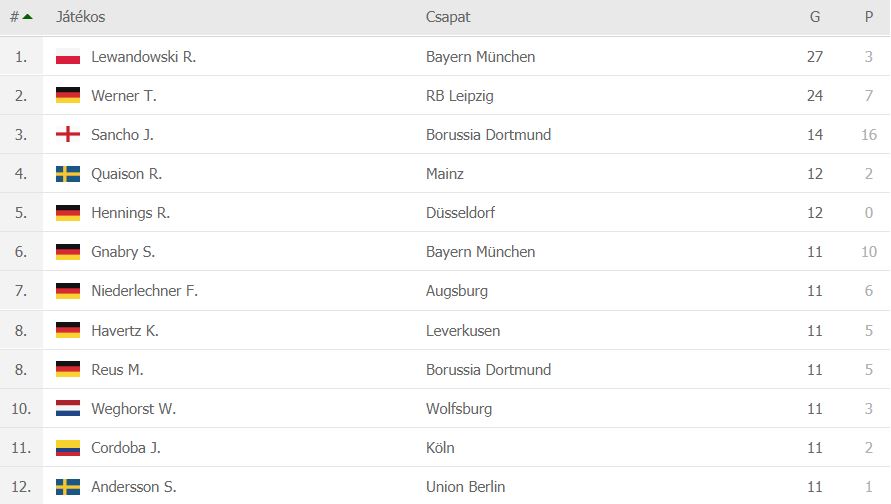Viewport: 891px width, 504px height.
Task: Select Niederlechner F. player name
Action: (x=144, y=291)
